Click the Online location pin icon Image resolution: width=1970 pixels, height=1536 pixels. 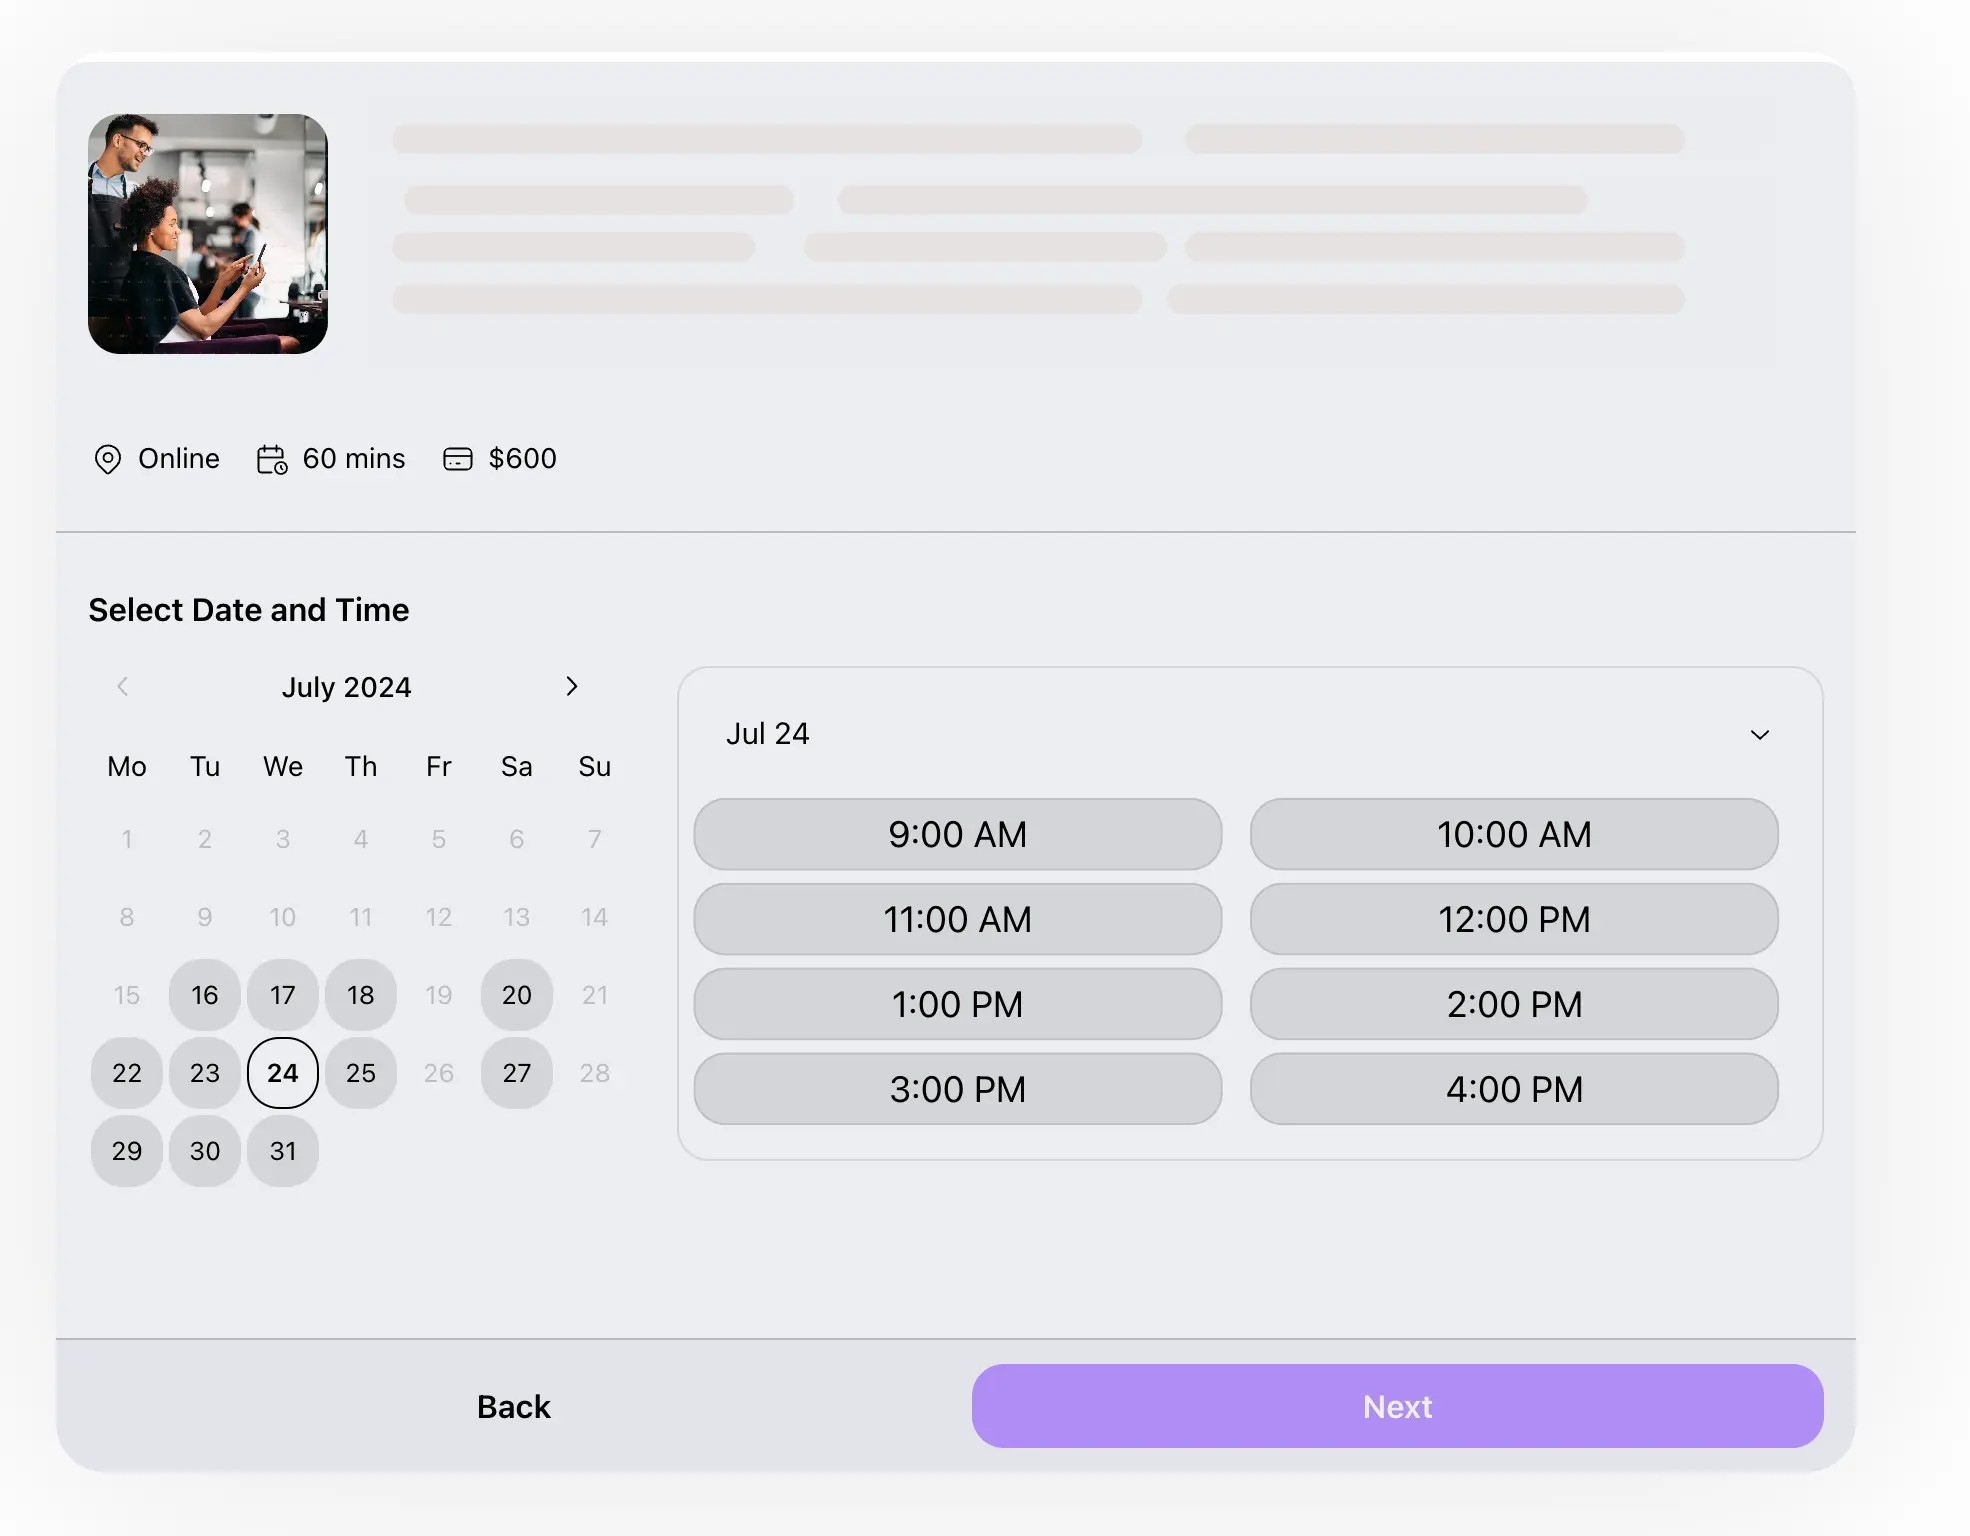[107, 459]
